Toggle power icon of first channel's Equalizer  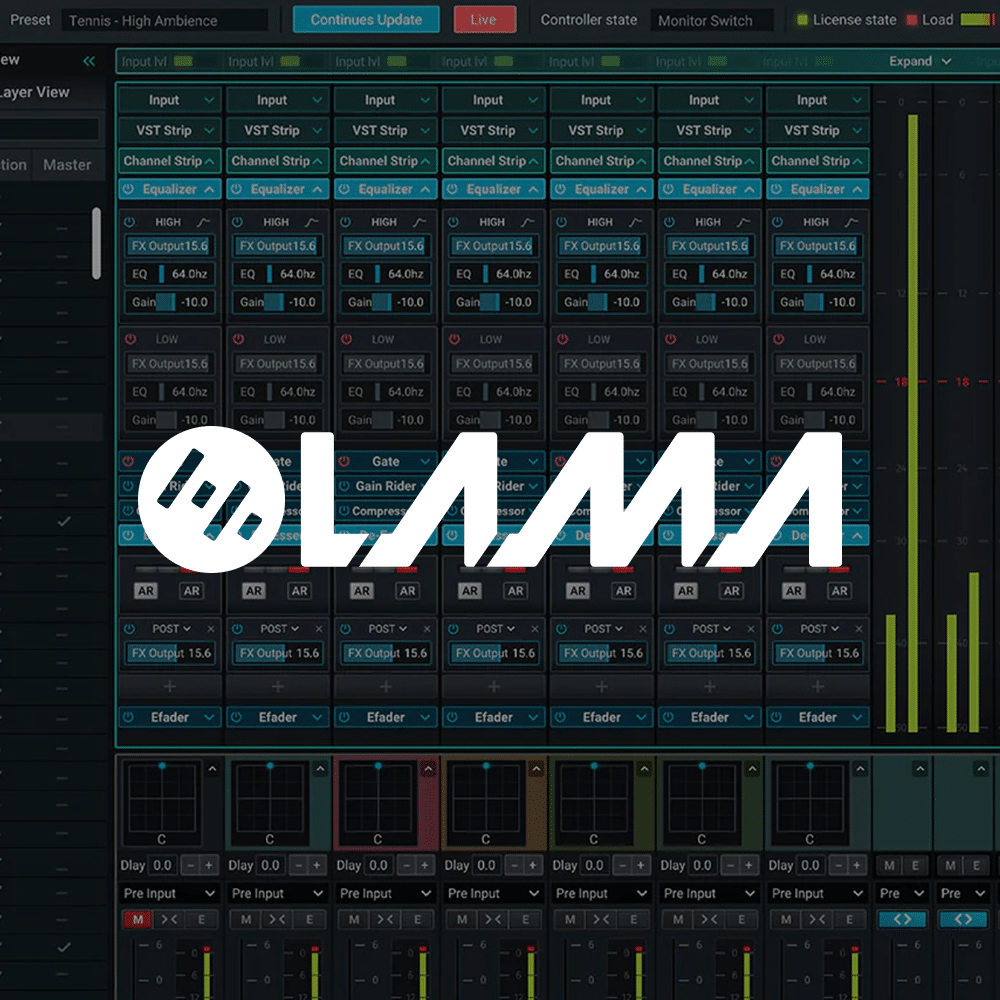click(x=129, y=189)
